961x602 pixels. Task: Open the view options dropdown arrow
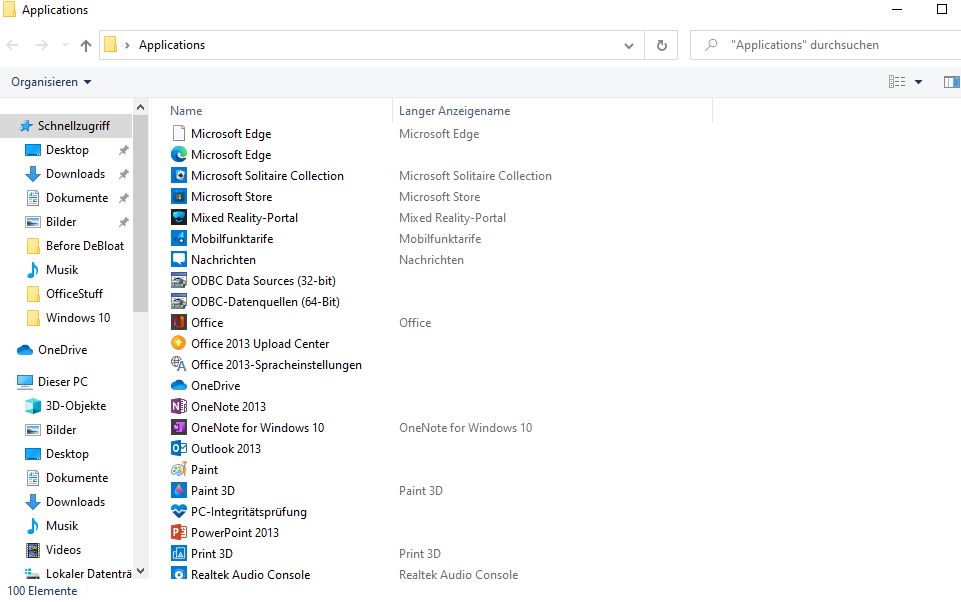click(x=918, y=82)
